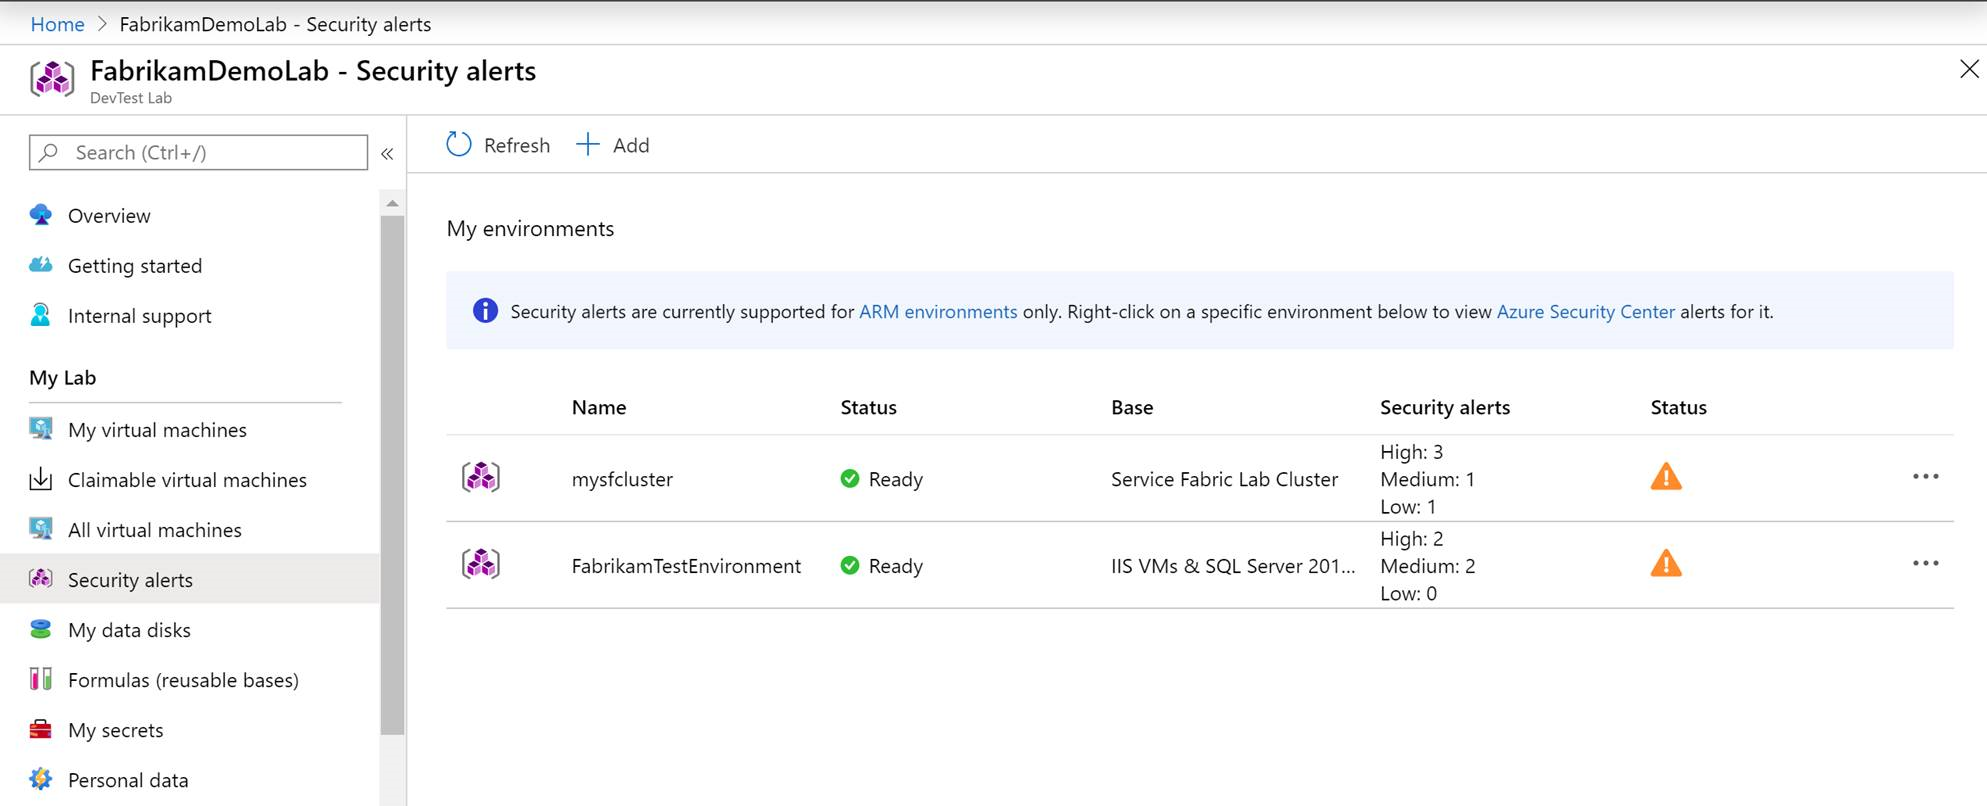Click the FabrikamTestEnvironment environment icon
The height and width of the screenshot is (806, 1987).
coord(481,564)
